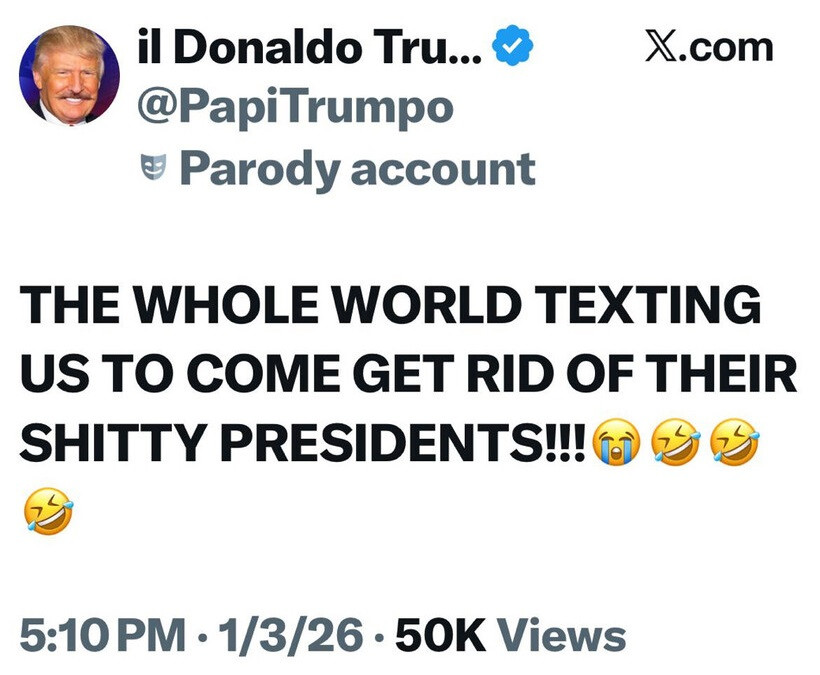Click the Parody account label

coord(356,169)
